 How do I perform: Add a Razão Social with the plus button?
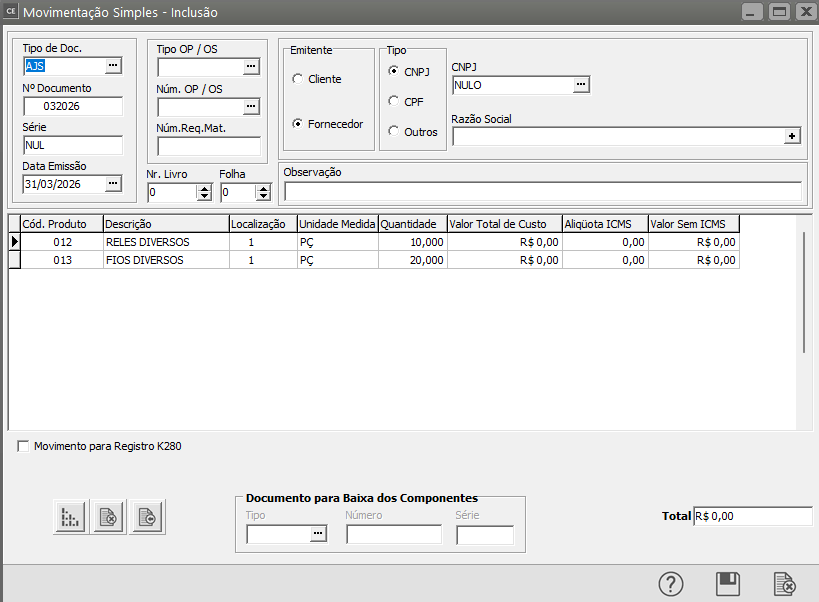click(x=792, y=136)
